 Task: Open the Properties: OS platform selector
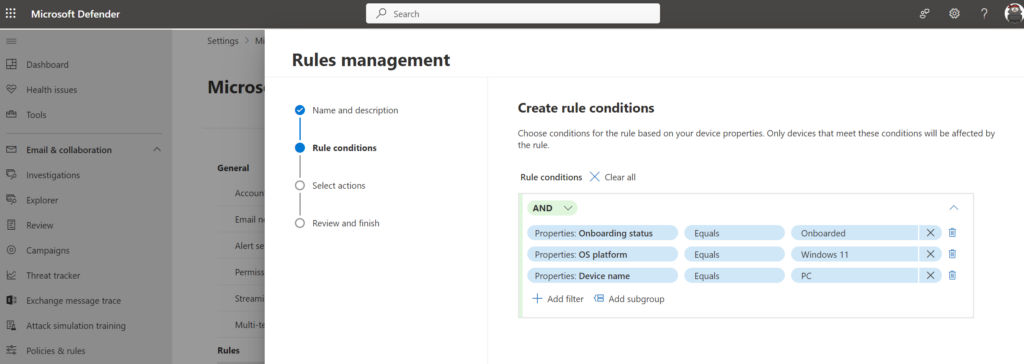coord(603,254)
